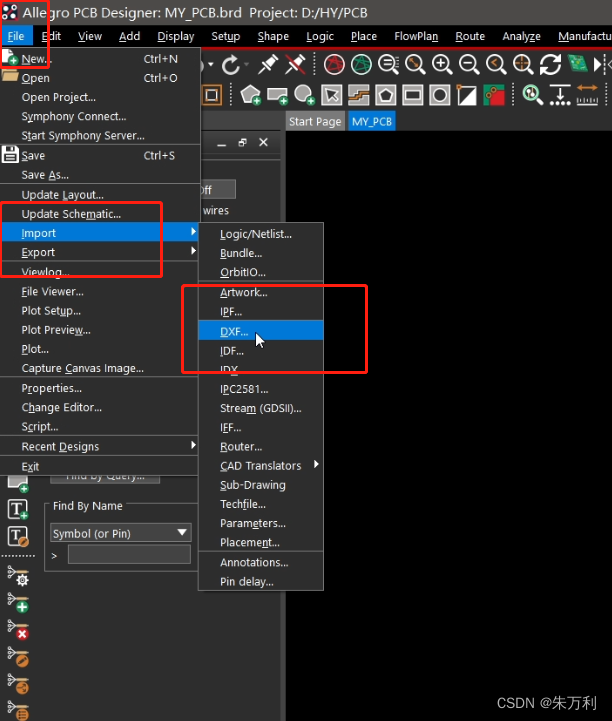The image size is (612, 721).
Task: Click Plot Setup... in File menu
Action: click(x=51, y=311)
